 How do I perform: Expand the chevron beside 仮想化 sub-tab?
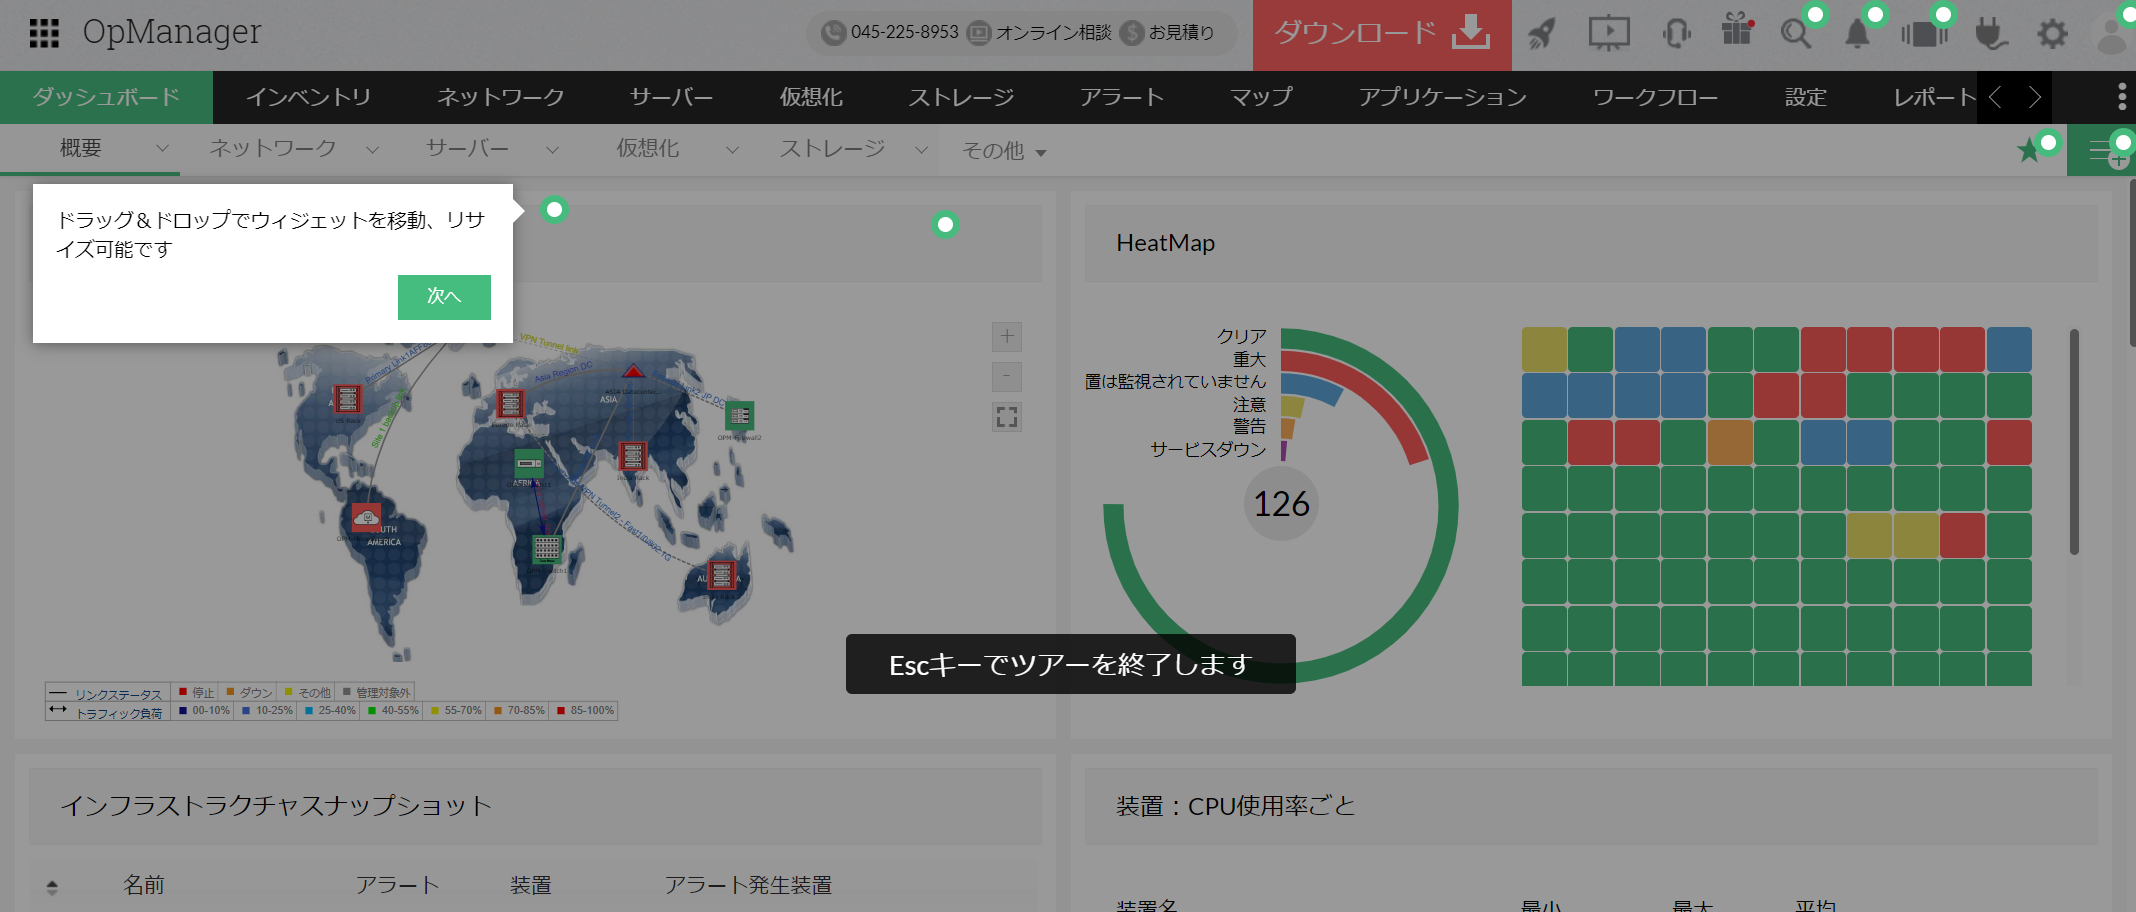(x=732, y=150)
